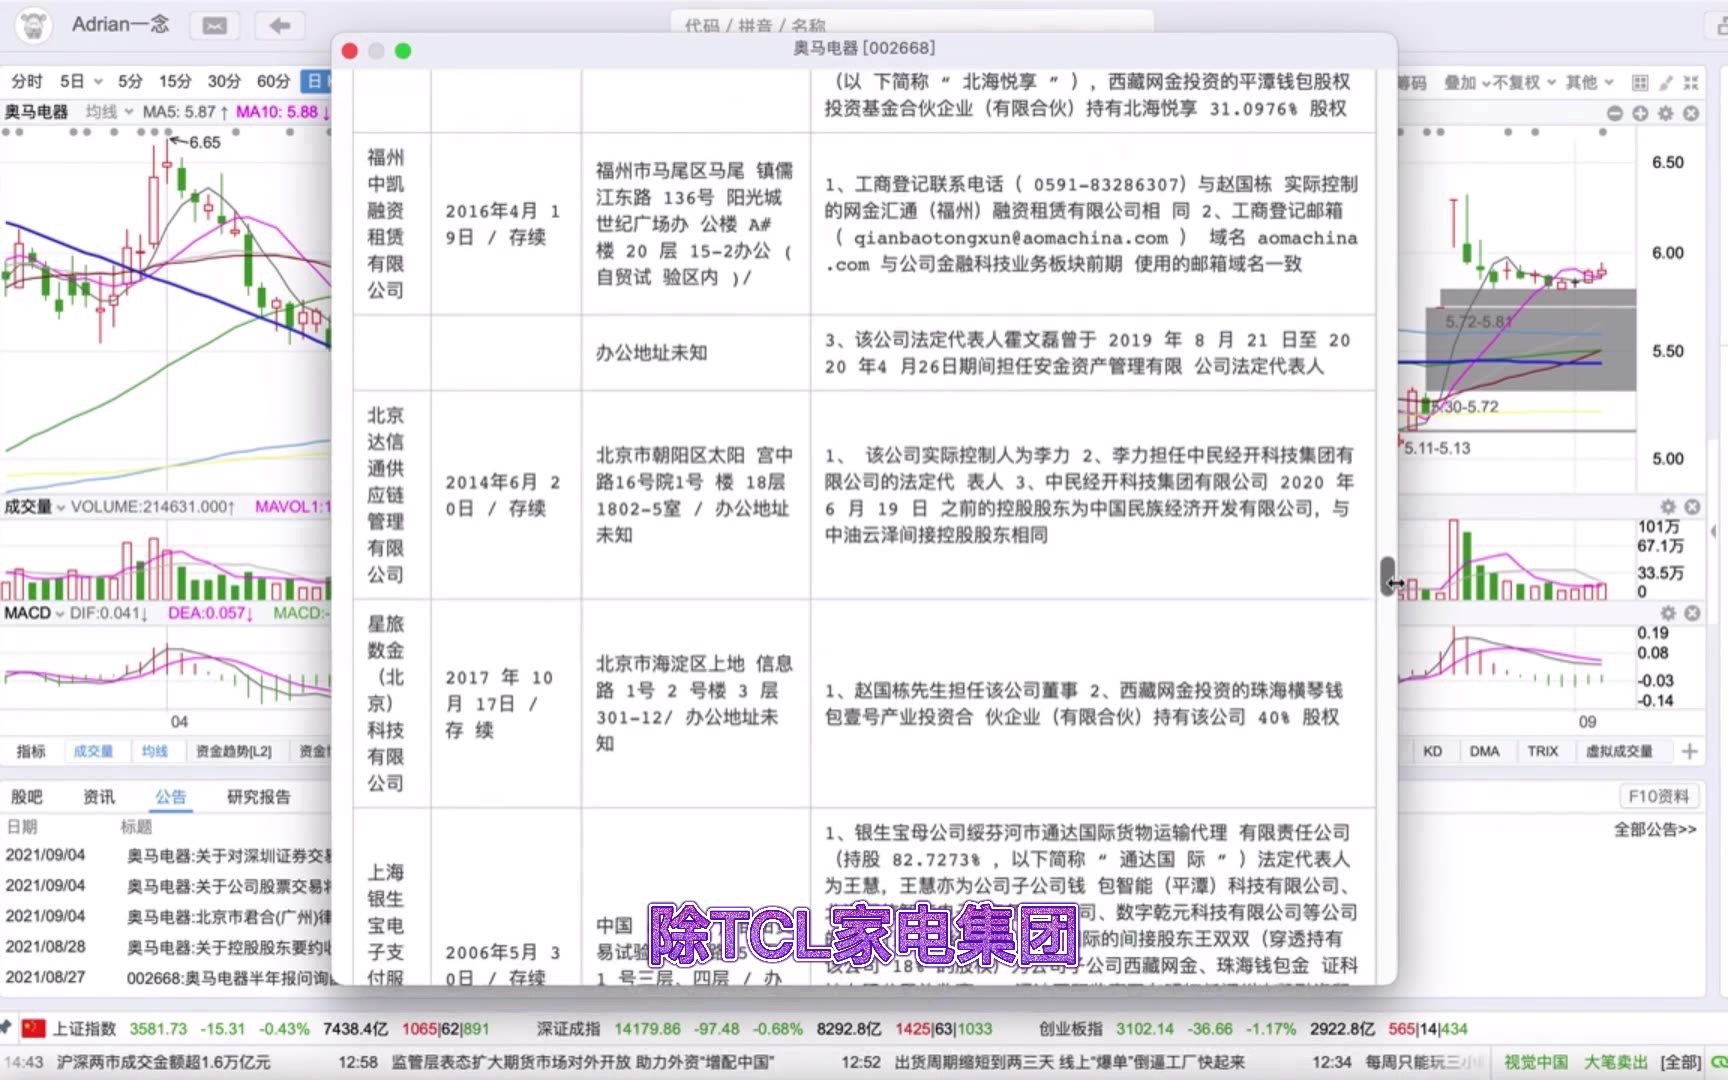Zoom out main chart with minus icon
The image size is (1728, 1080).
1614,113
